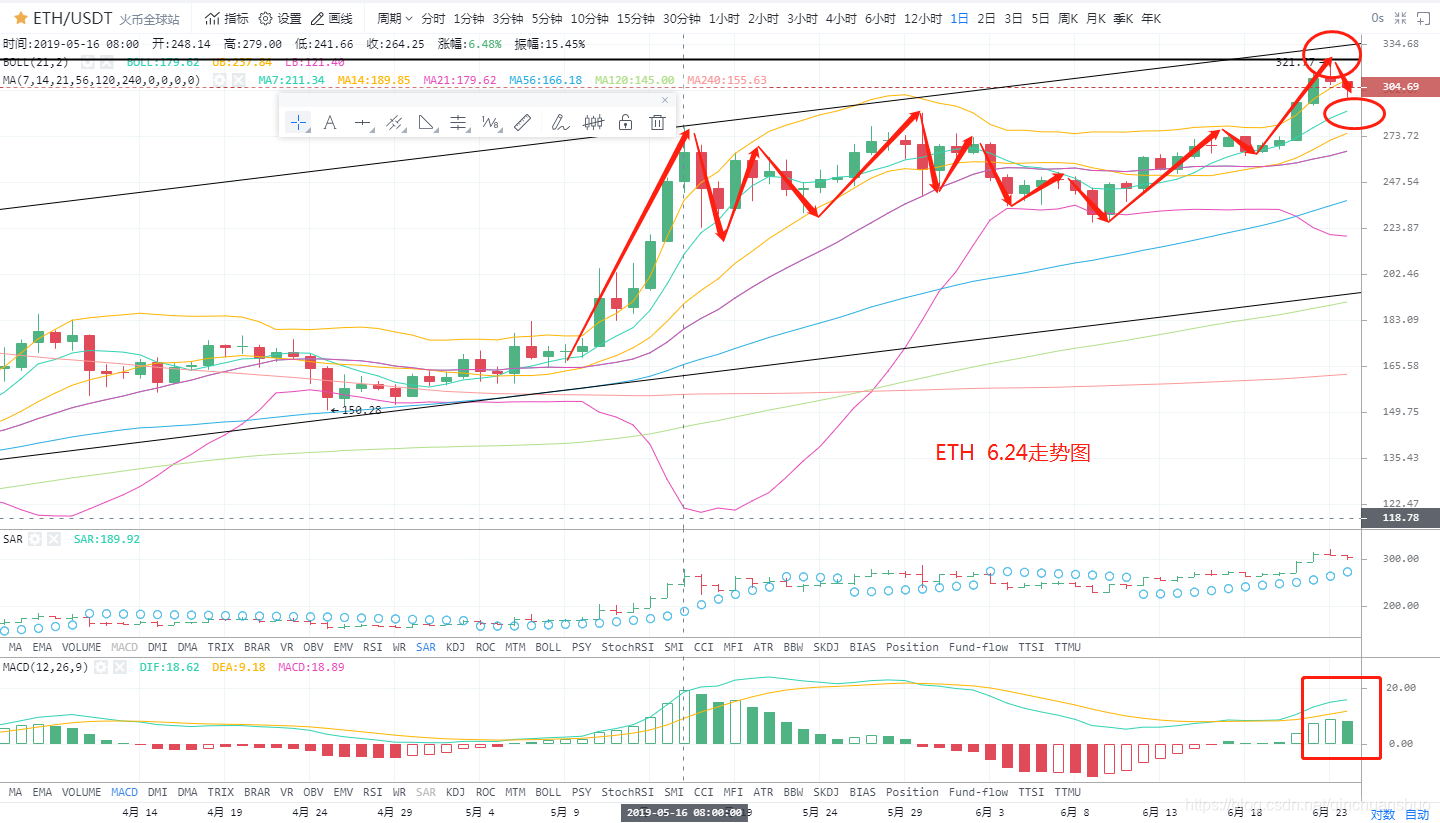Open SAR indicator settings gear
Screen dimensions: 1440x823
click(x=35, y=539)
